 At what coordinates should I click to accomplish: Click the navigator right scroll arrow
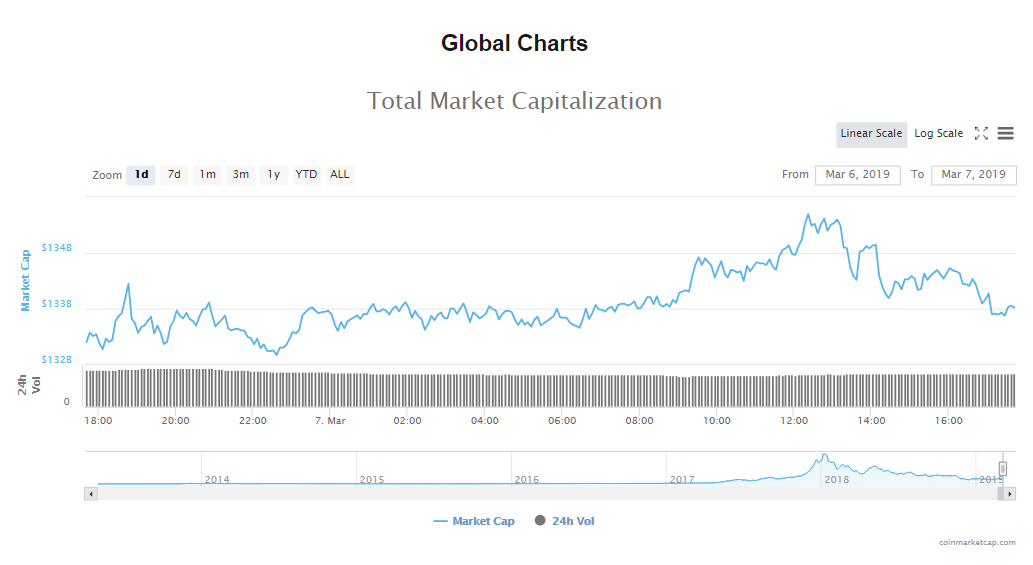pos(1010,494)
